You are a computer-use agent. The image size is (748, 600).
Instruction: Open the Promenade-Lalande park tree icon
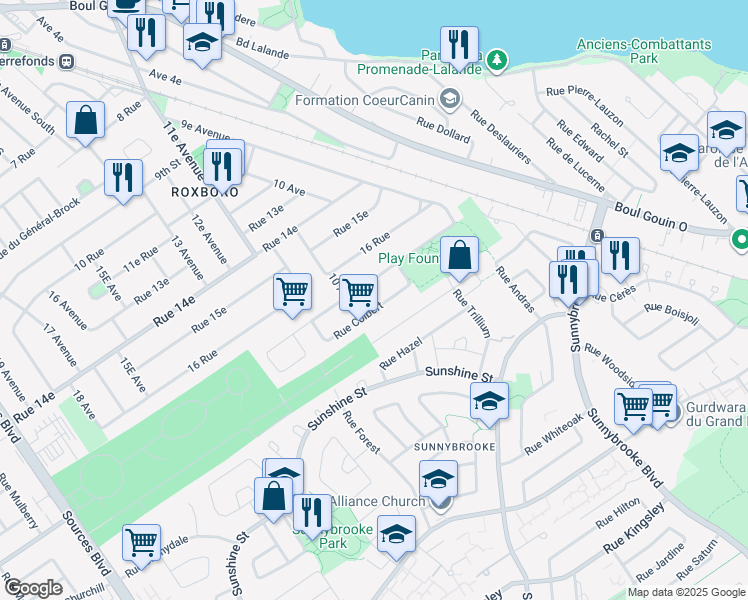point(496,61)
